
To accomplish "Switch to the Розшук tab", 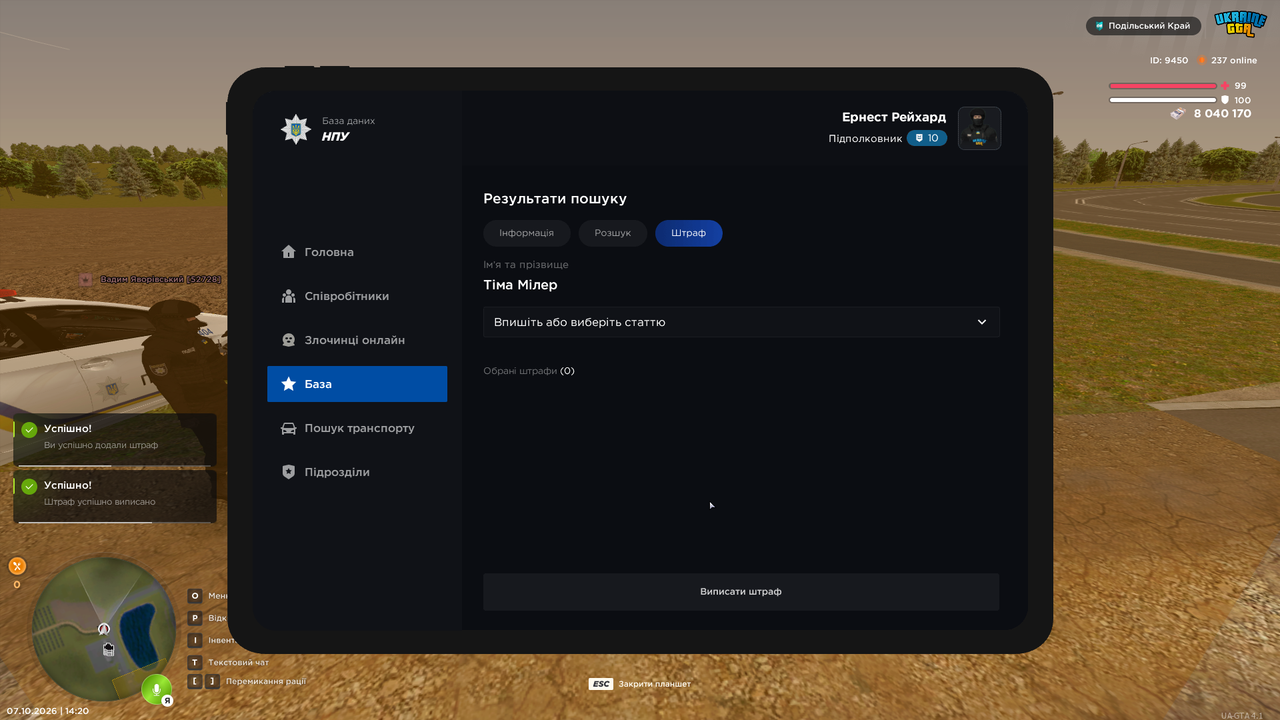I will tap(613, 233).
